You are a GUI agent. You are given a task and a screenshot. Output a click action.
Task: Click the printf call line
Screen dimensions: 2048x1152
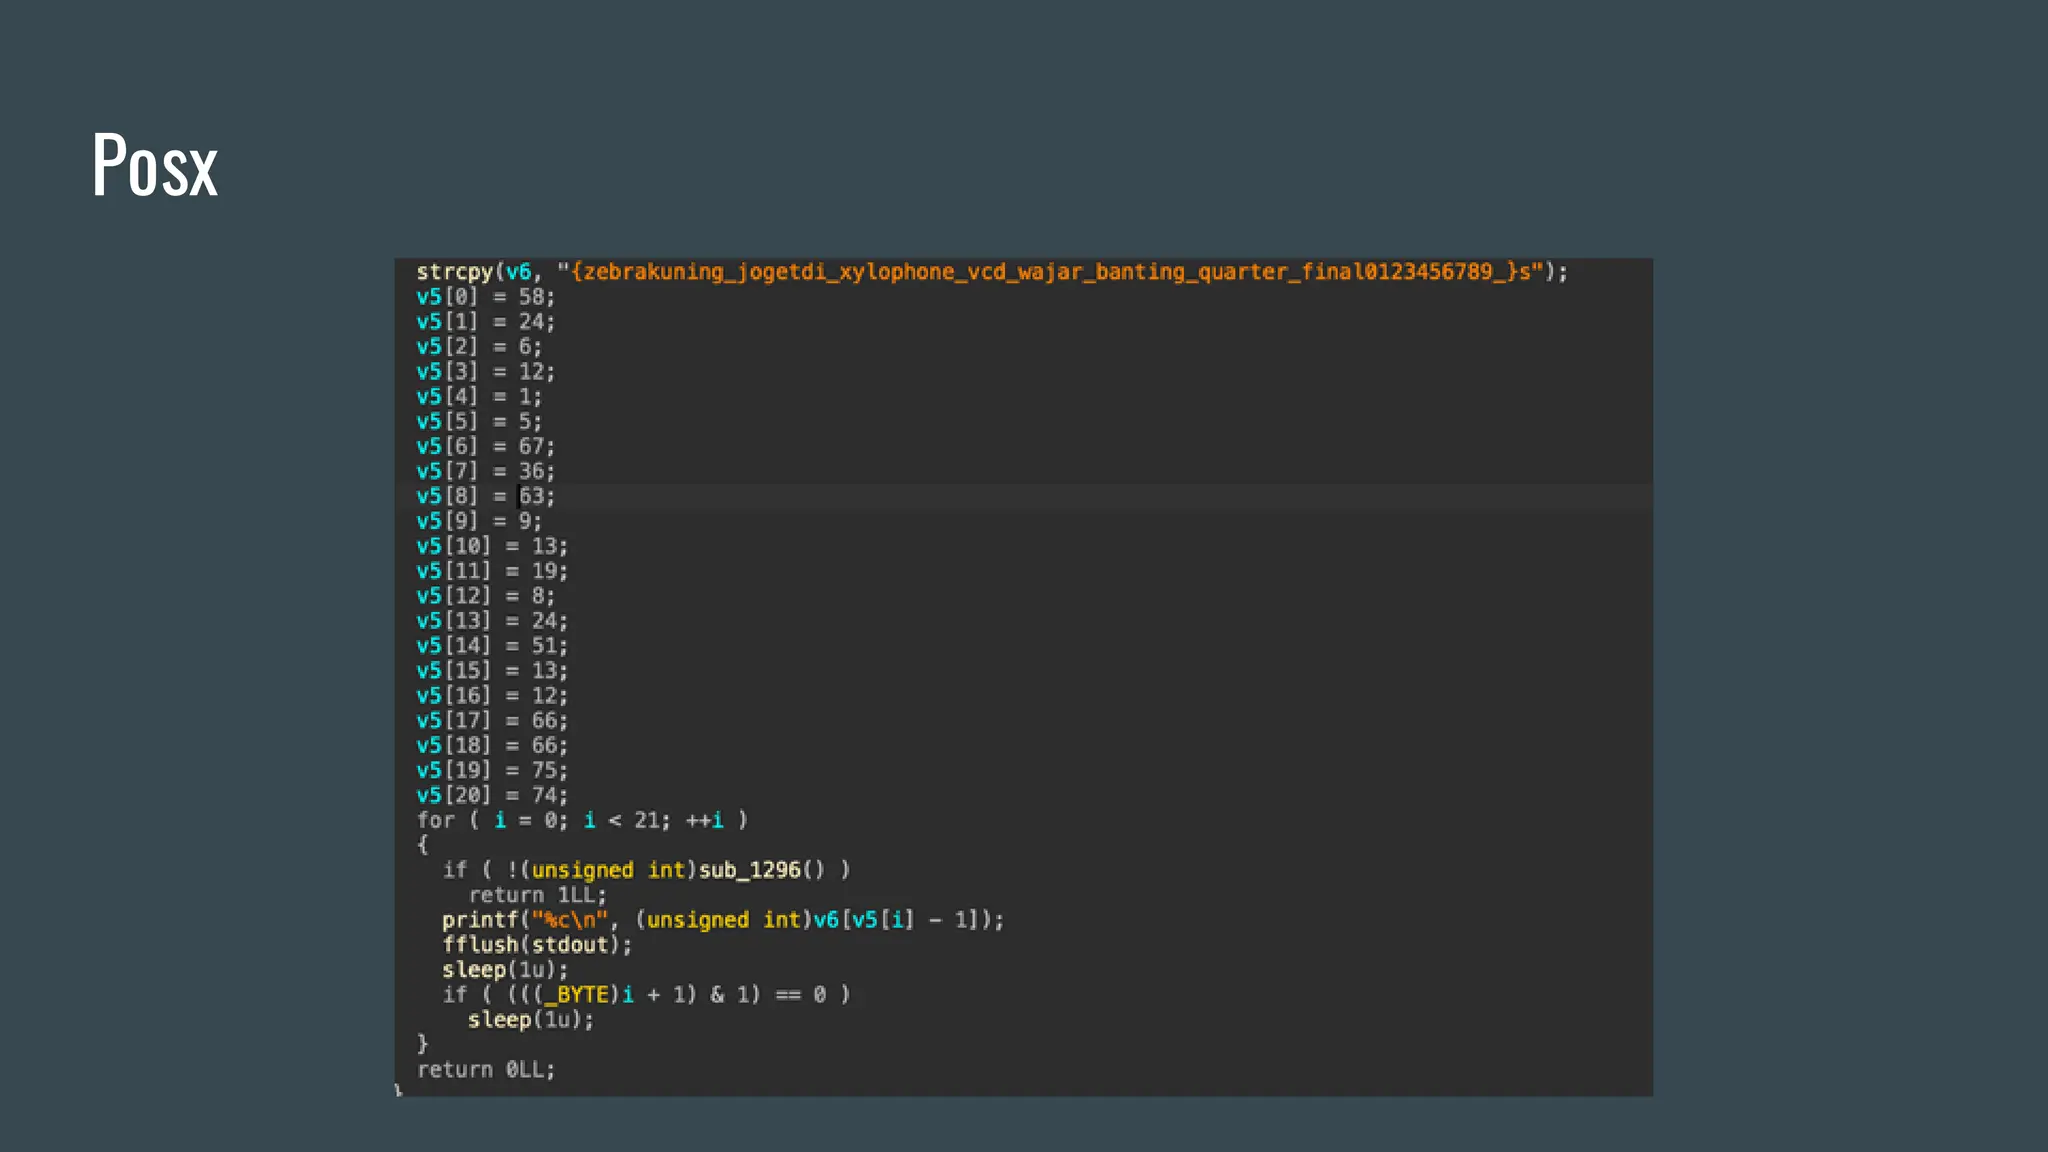722,920
